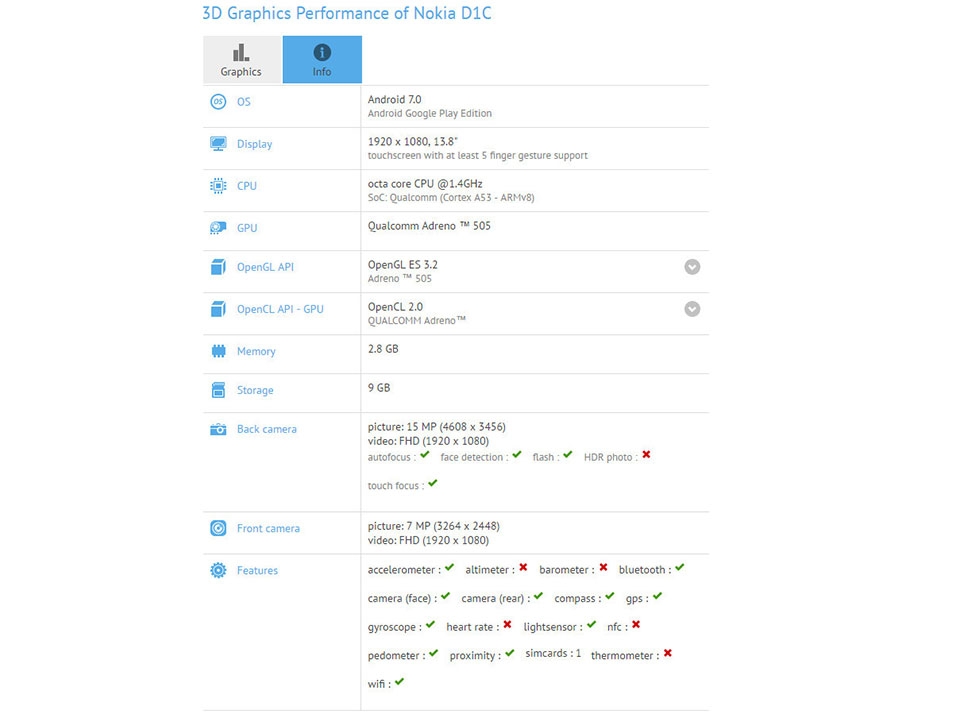Click the Back camera label
Viewport: 960px width, 714px height.
pyautogui.click(x=267, y=429)
